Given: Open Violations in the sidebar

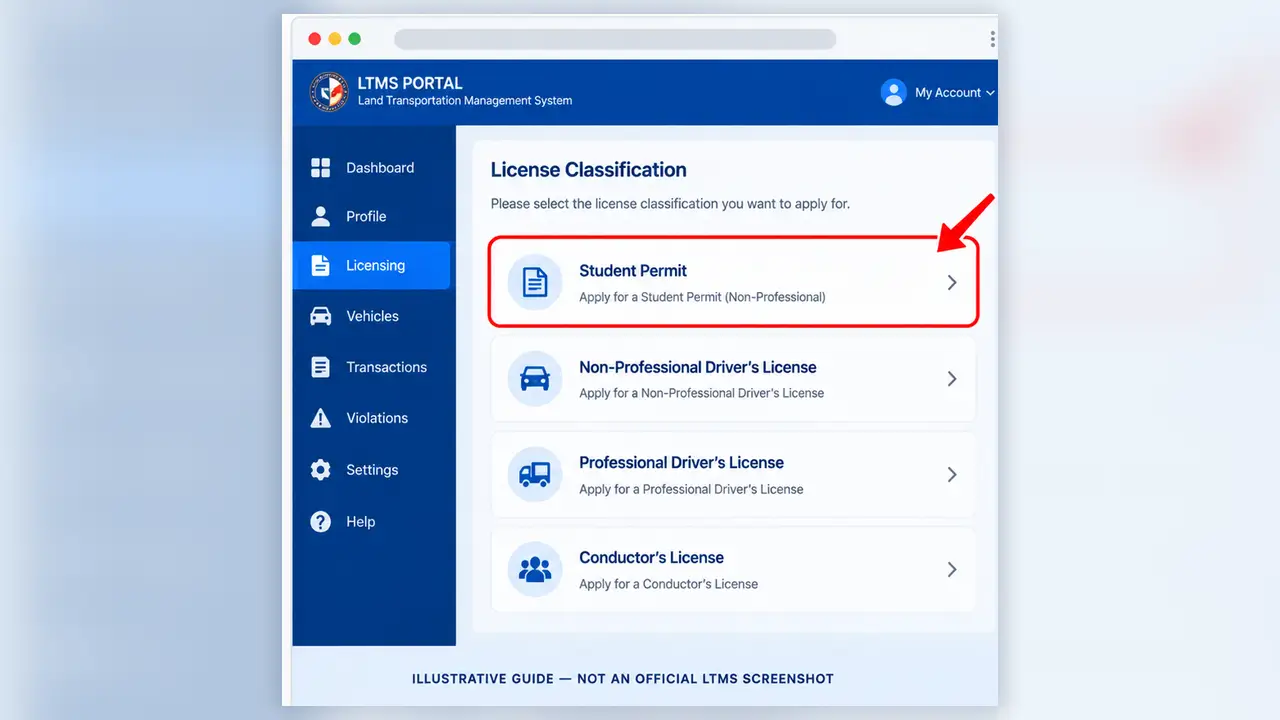Looking at the screenshot, I should click(377, 418).
